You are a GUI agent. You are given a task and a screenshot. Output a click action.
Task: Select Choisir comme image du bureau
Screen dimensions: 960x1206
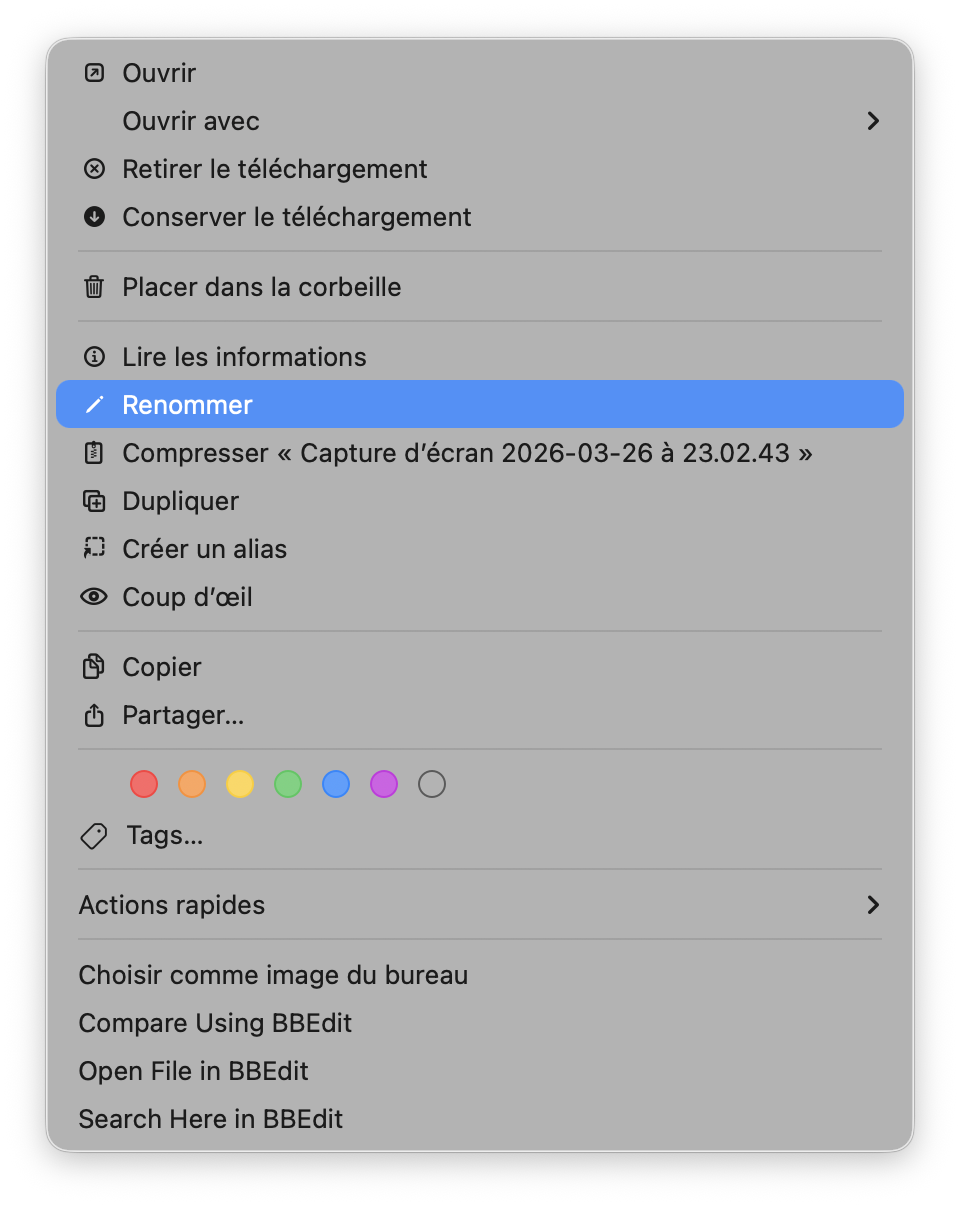pyautogui.click(x=273, y=975)
